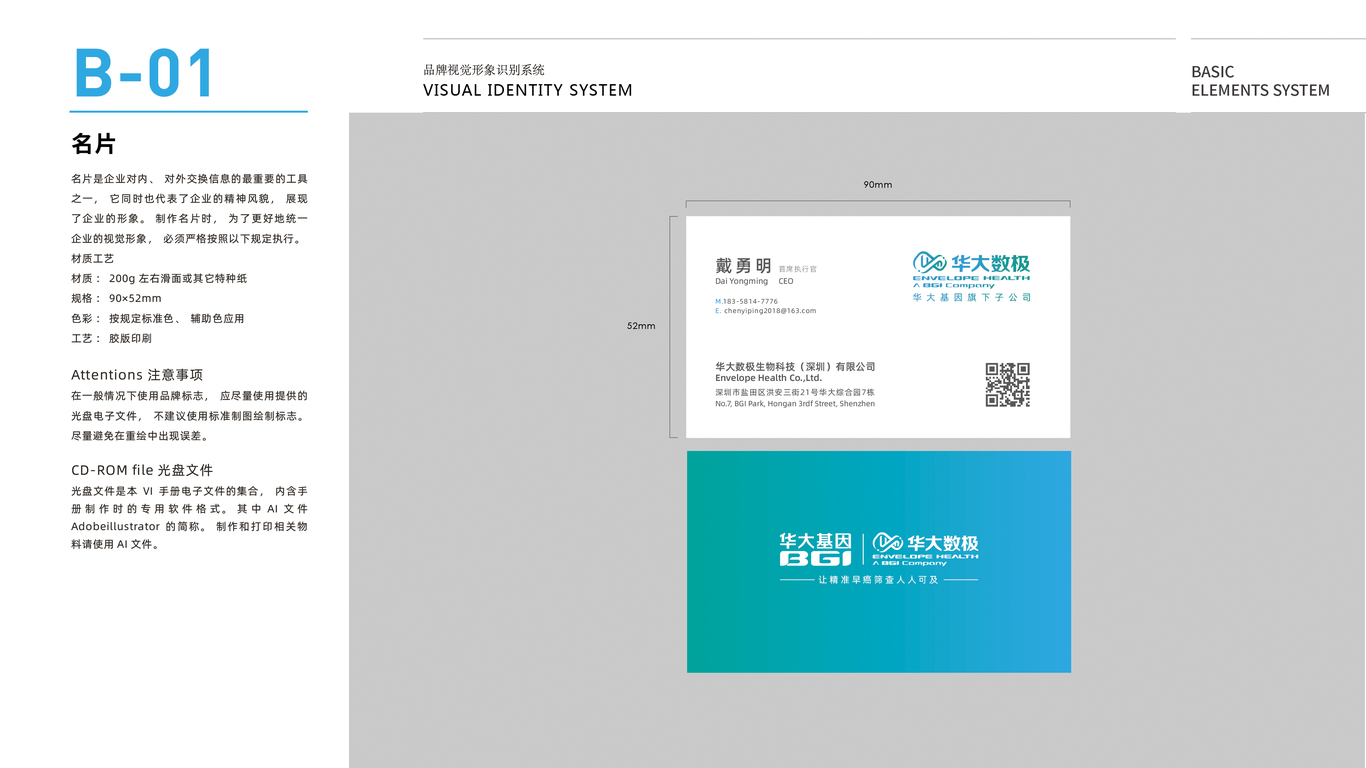
Task: Click the line starting 尽量避免在重绘中出现误差
Action: coord(140,436)
